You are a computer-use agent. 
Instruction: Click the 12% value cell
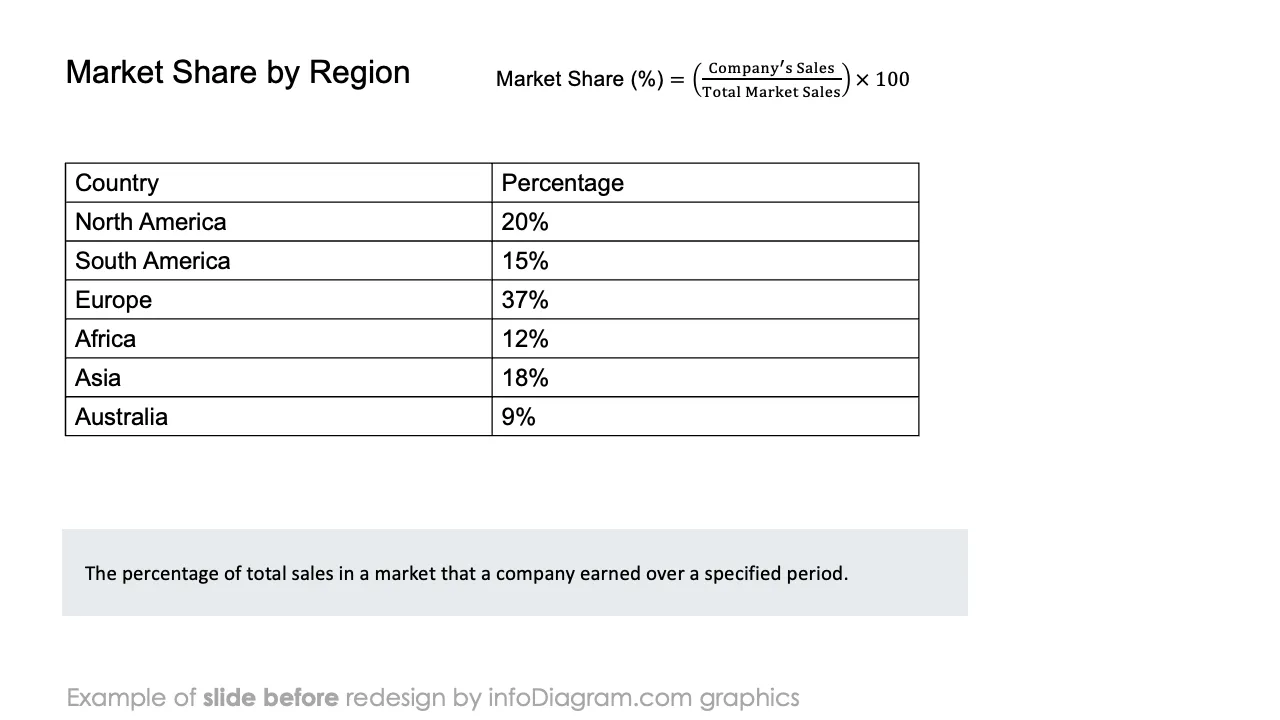pyautogui.click(x=705, y=339)
